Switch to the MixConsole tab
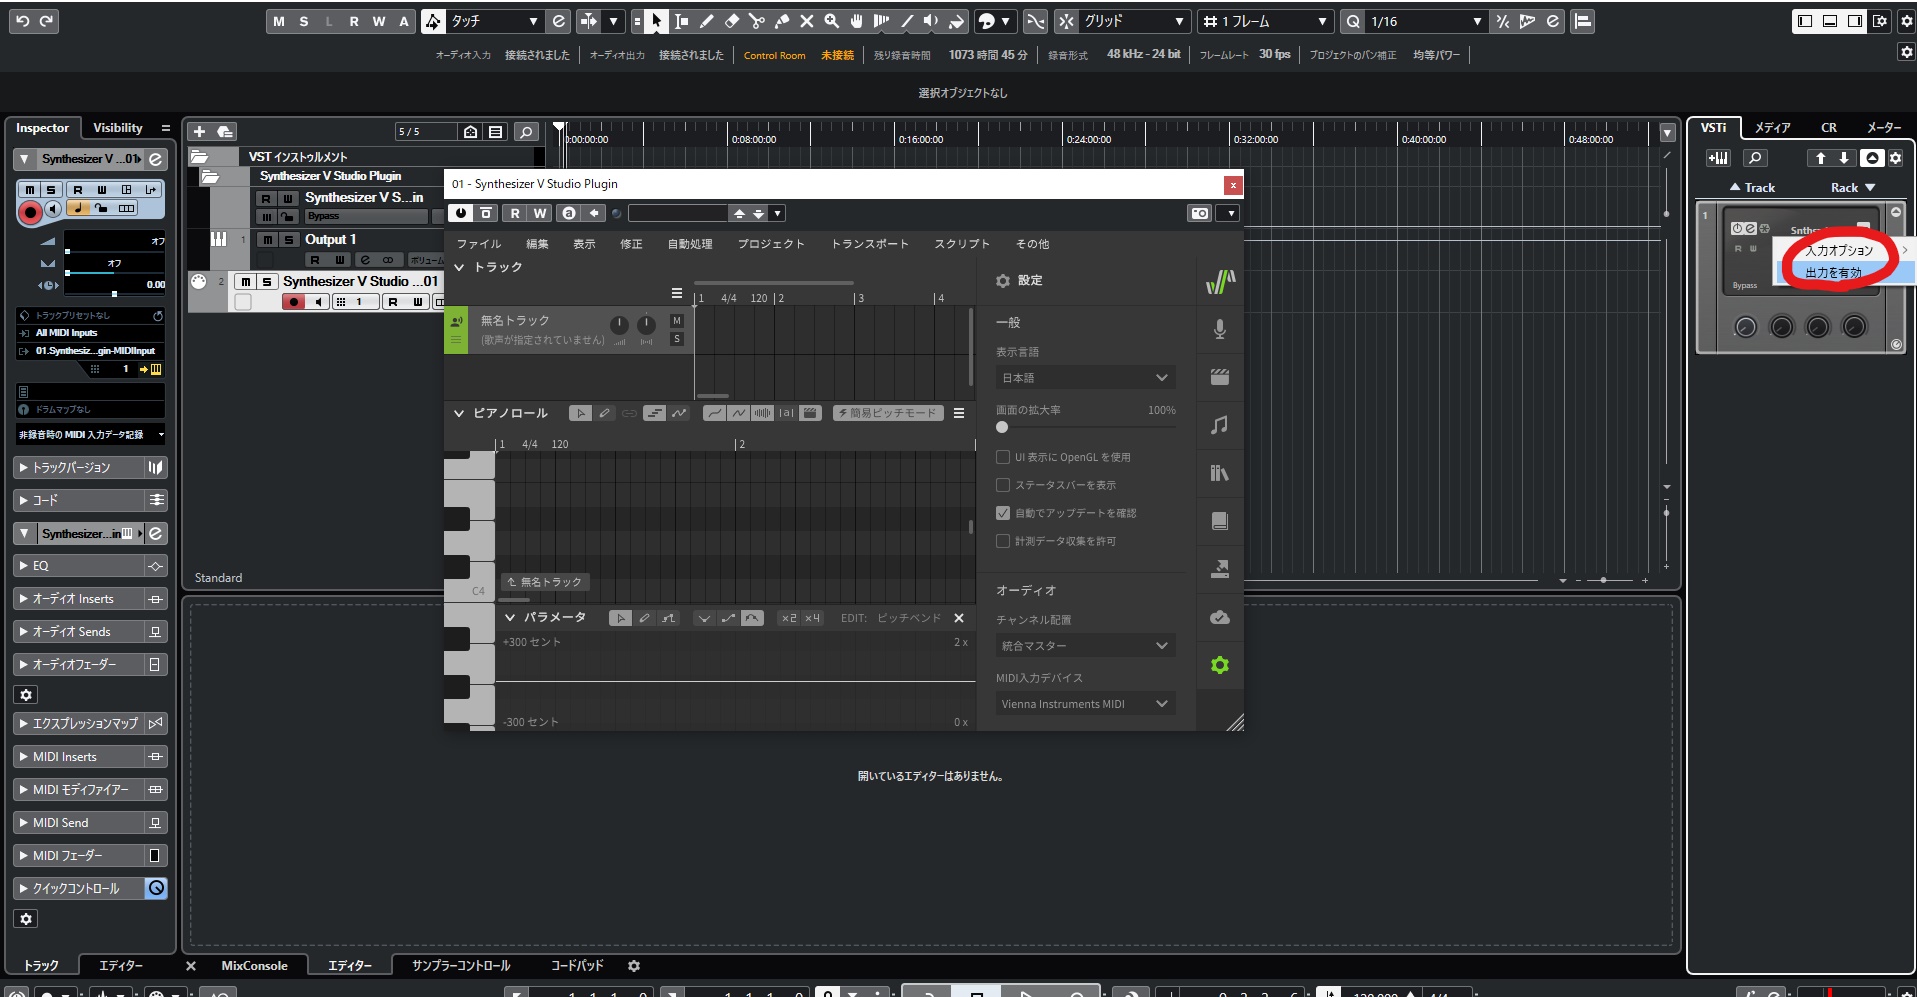1917x997 pixels. tap(254, 965)
